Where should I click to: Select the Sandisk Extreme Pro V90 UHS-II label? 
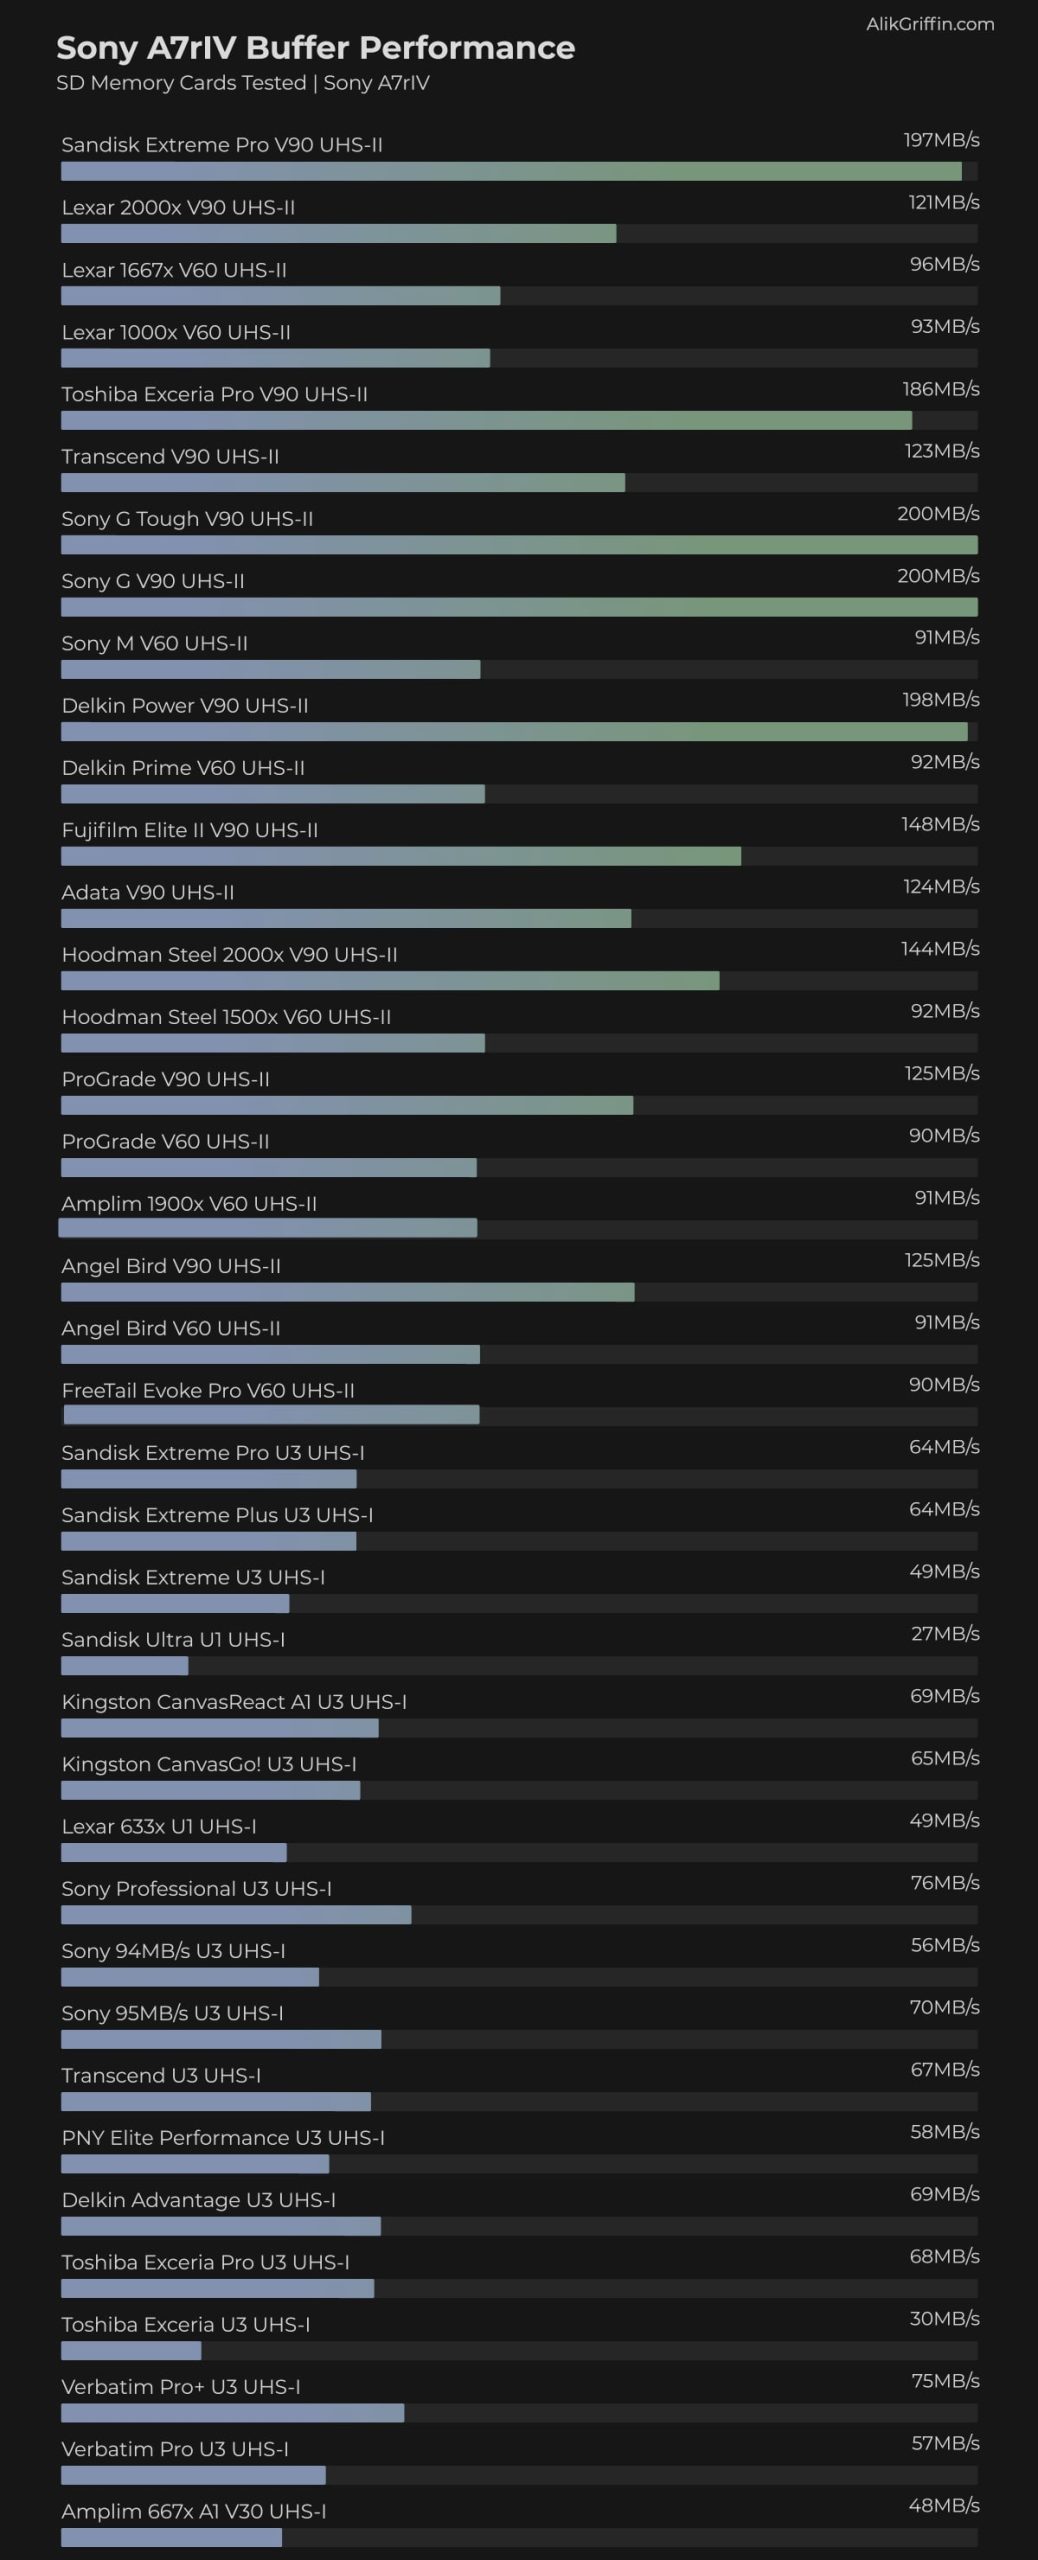[222, 145]
